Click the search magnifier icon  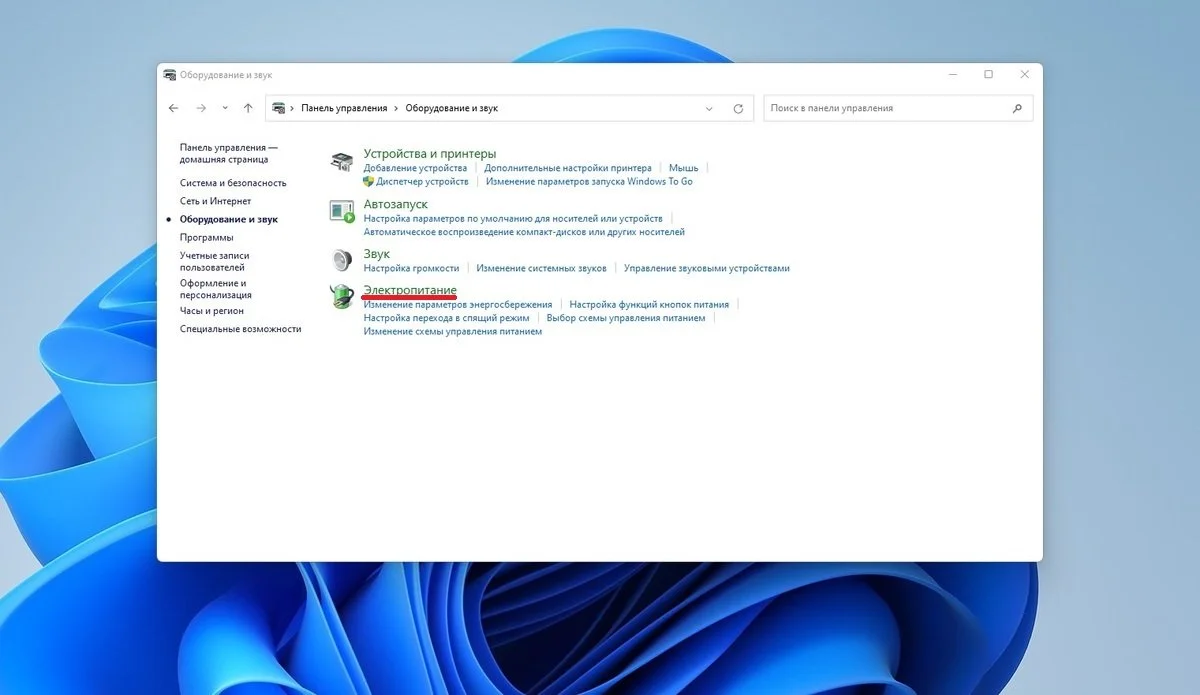pyautogui.click(x=1018, y=108)
